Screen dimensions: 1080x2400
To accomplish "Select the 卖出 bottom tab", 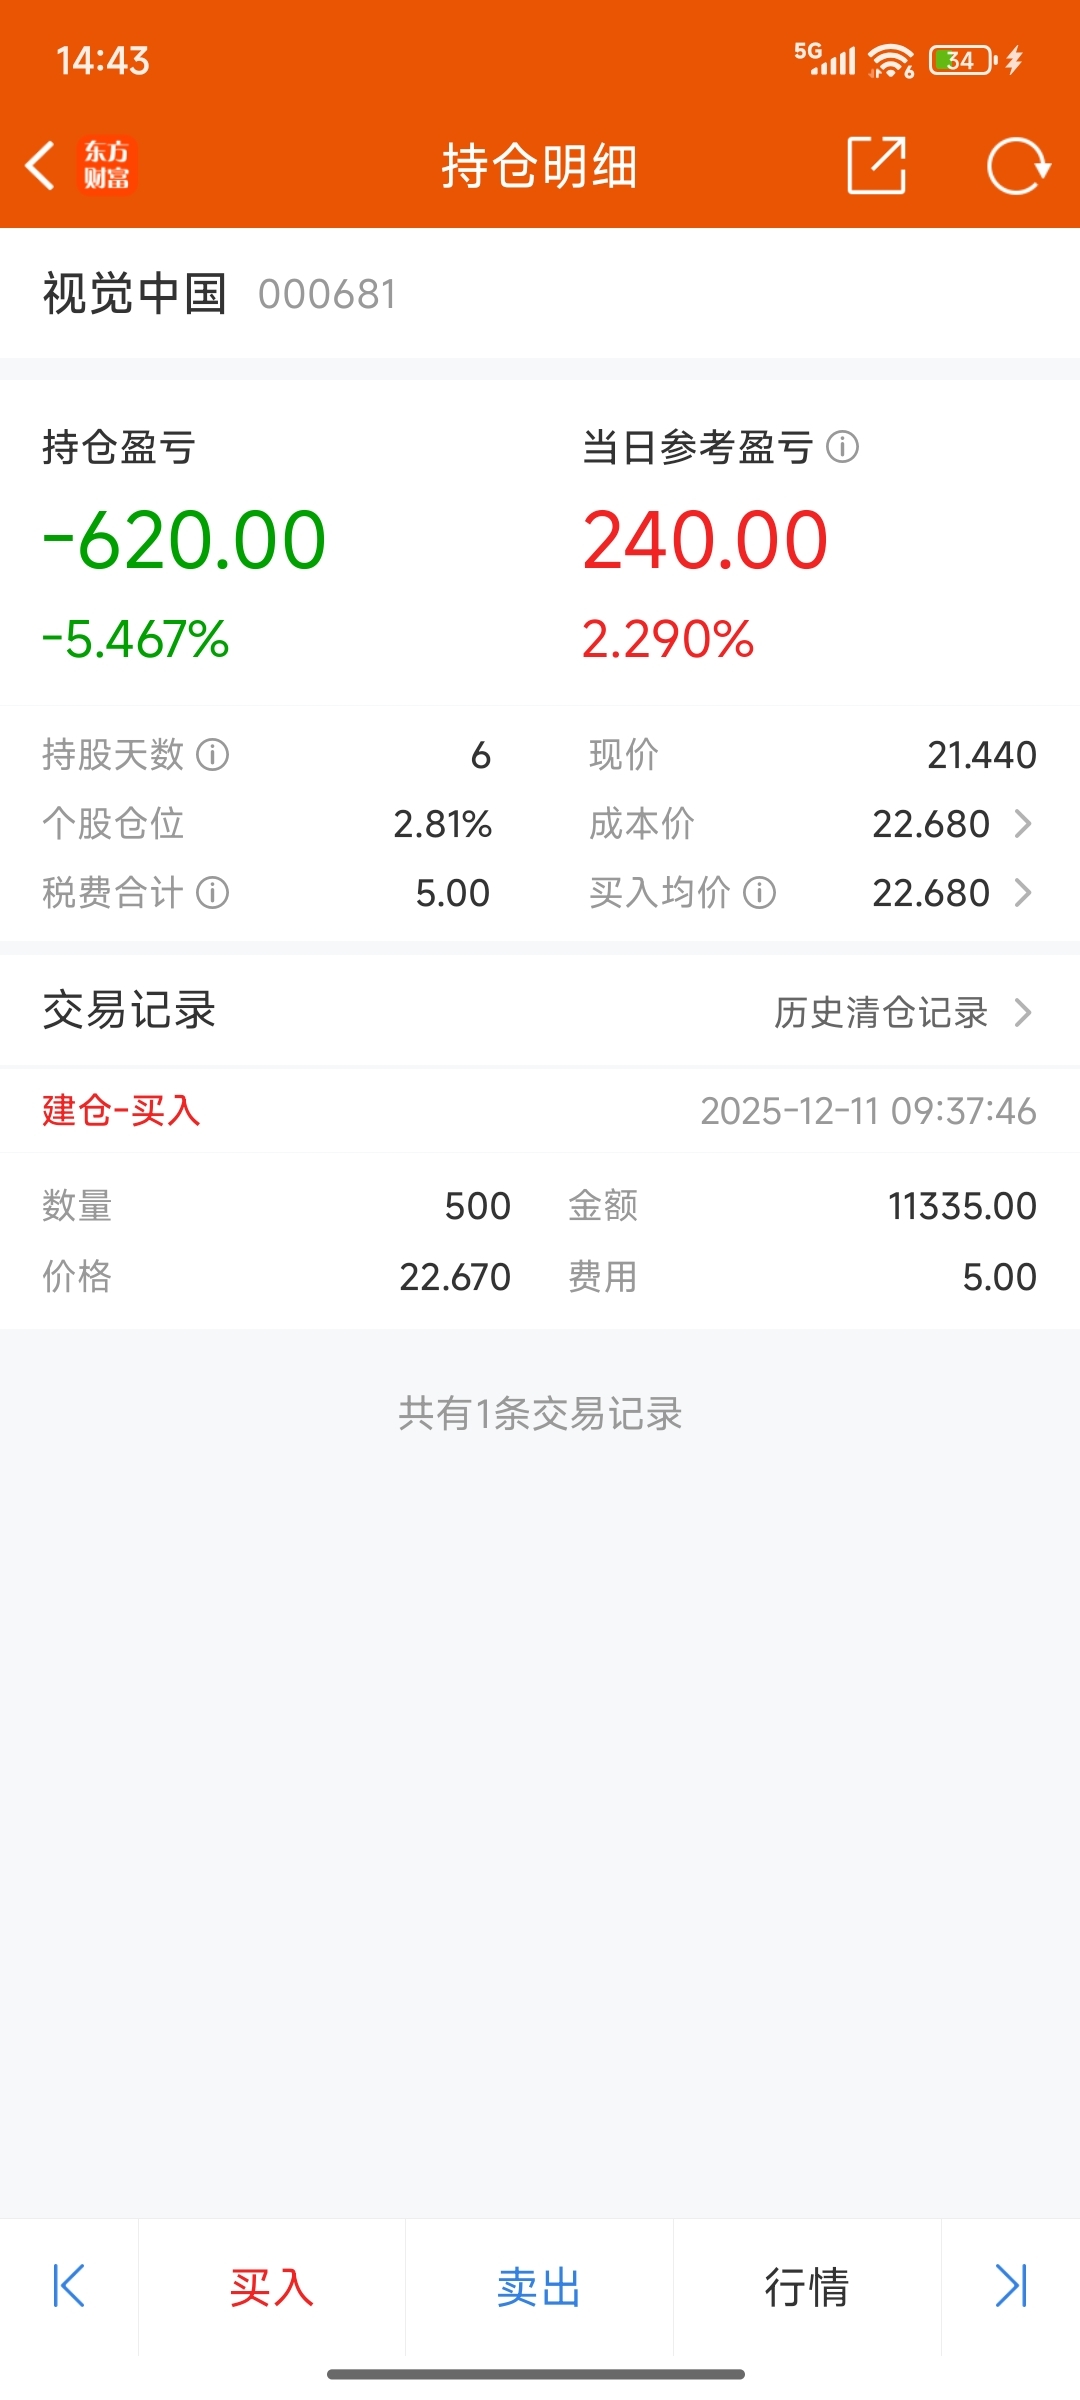I will tap(539, 2287).
